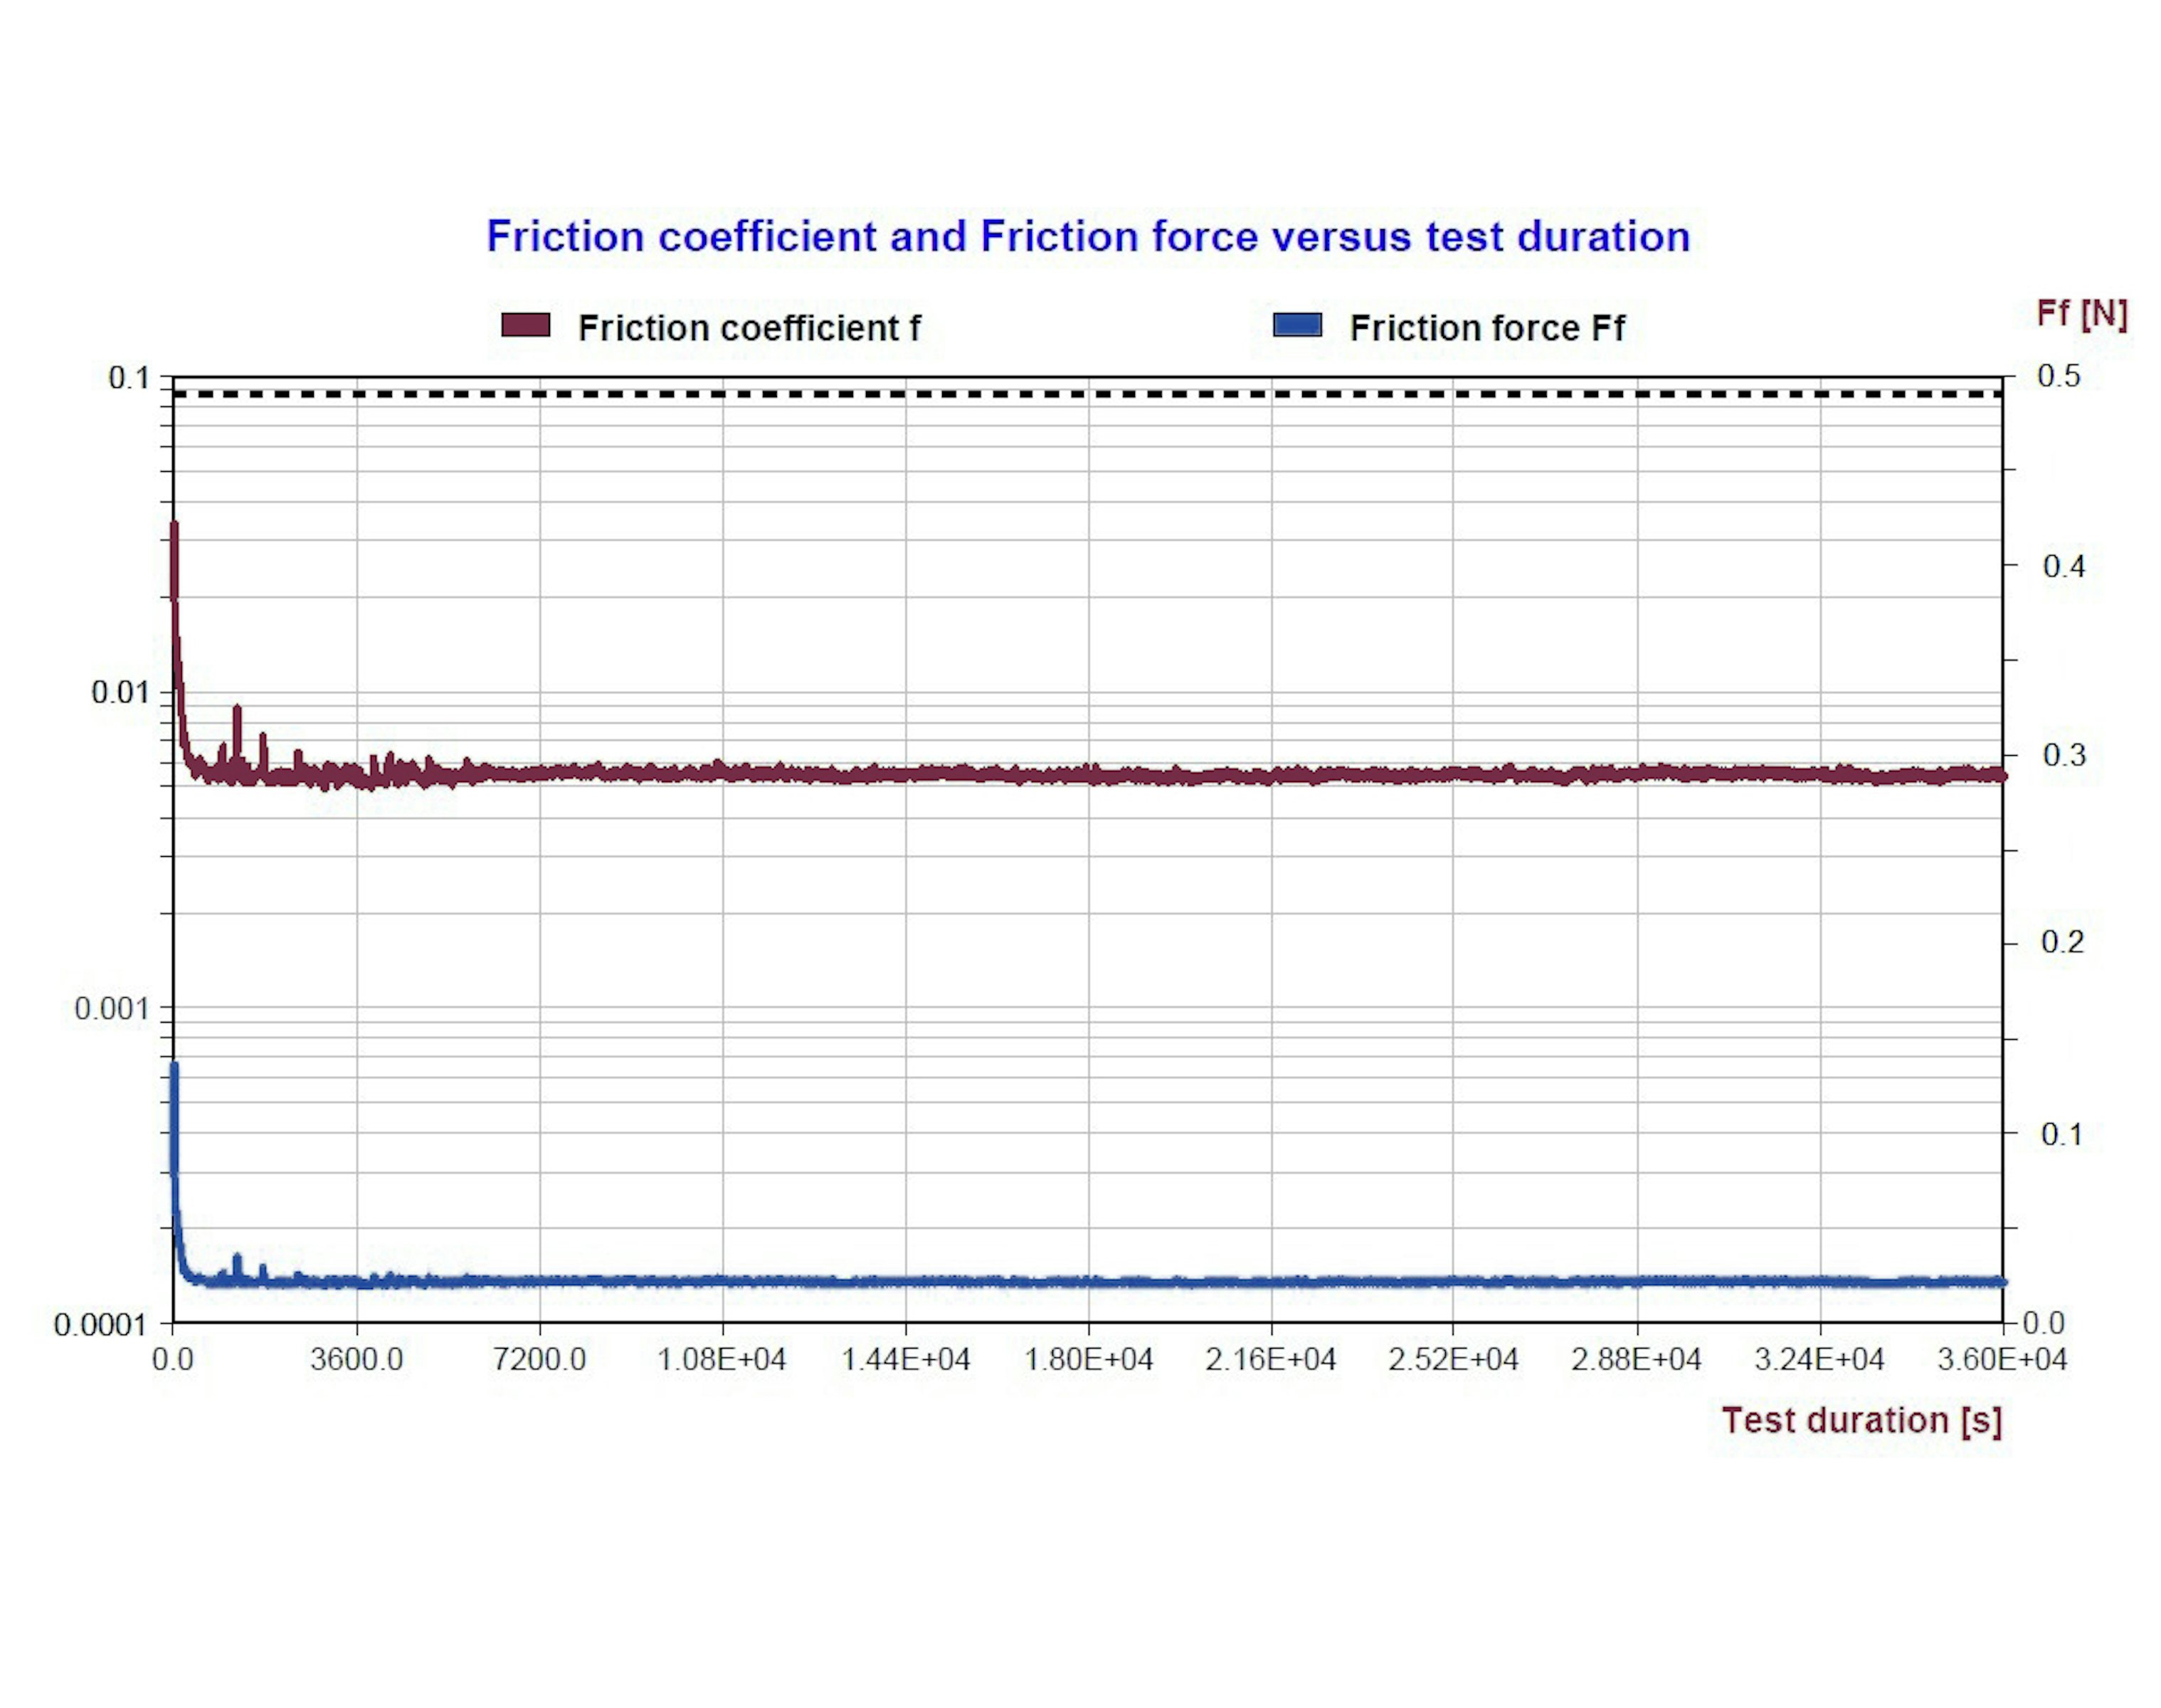The image size is (2161, 1708).
Task: Click the 3600.0 x-axis tick label
Action: [x=356, y=1360]
